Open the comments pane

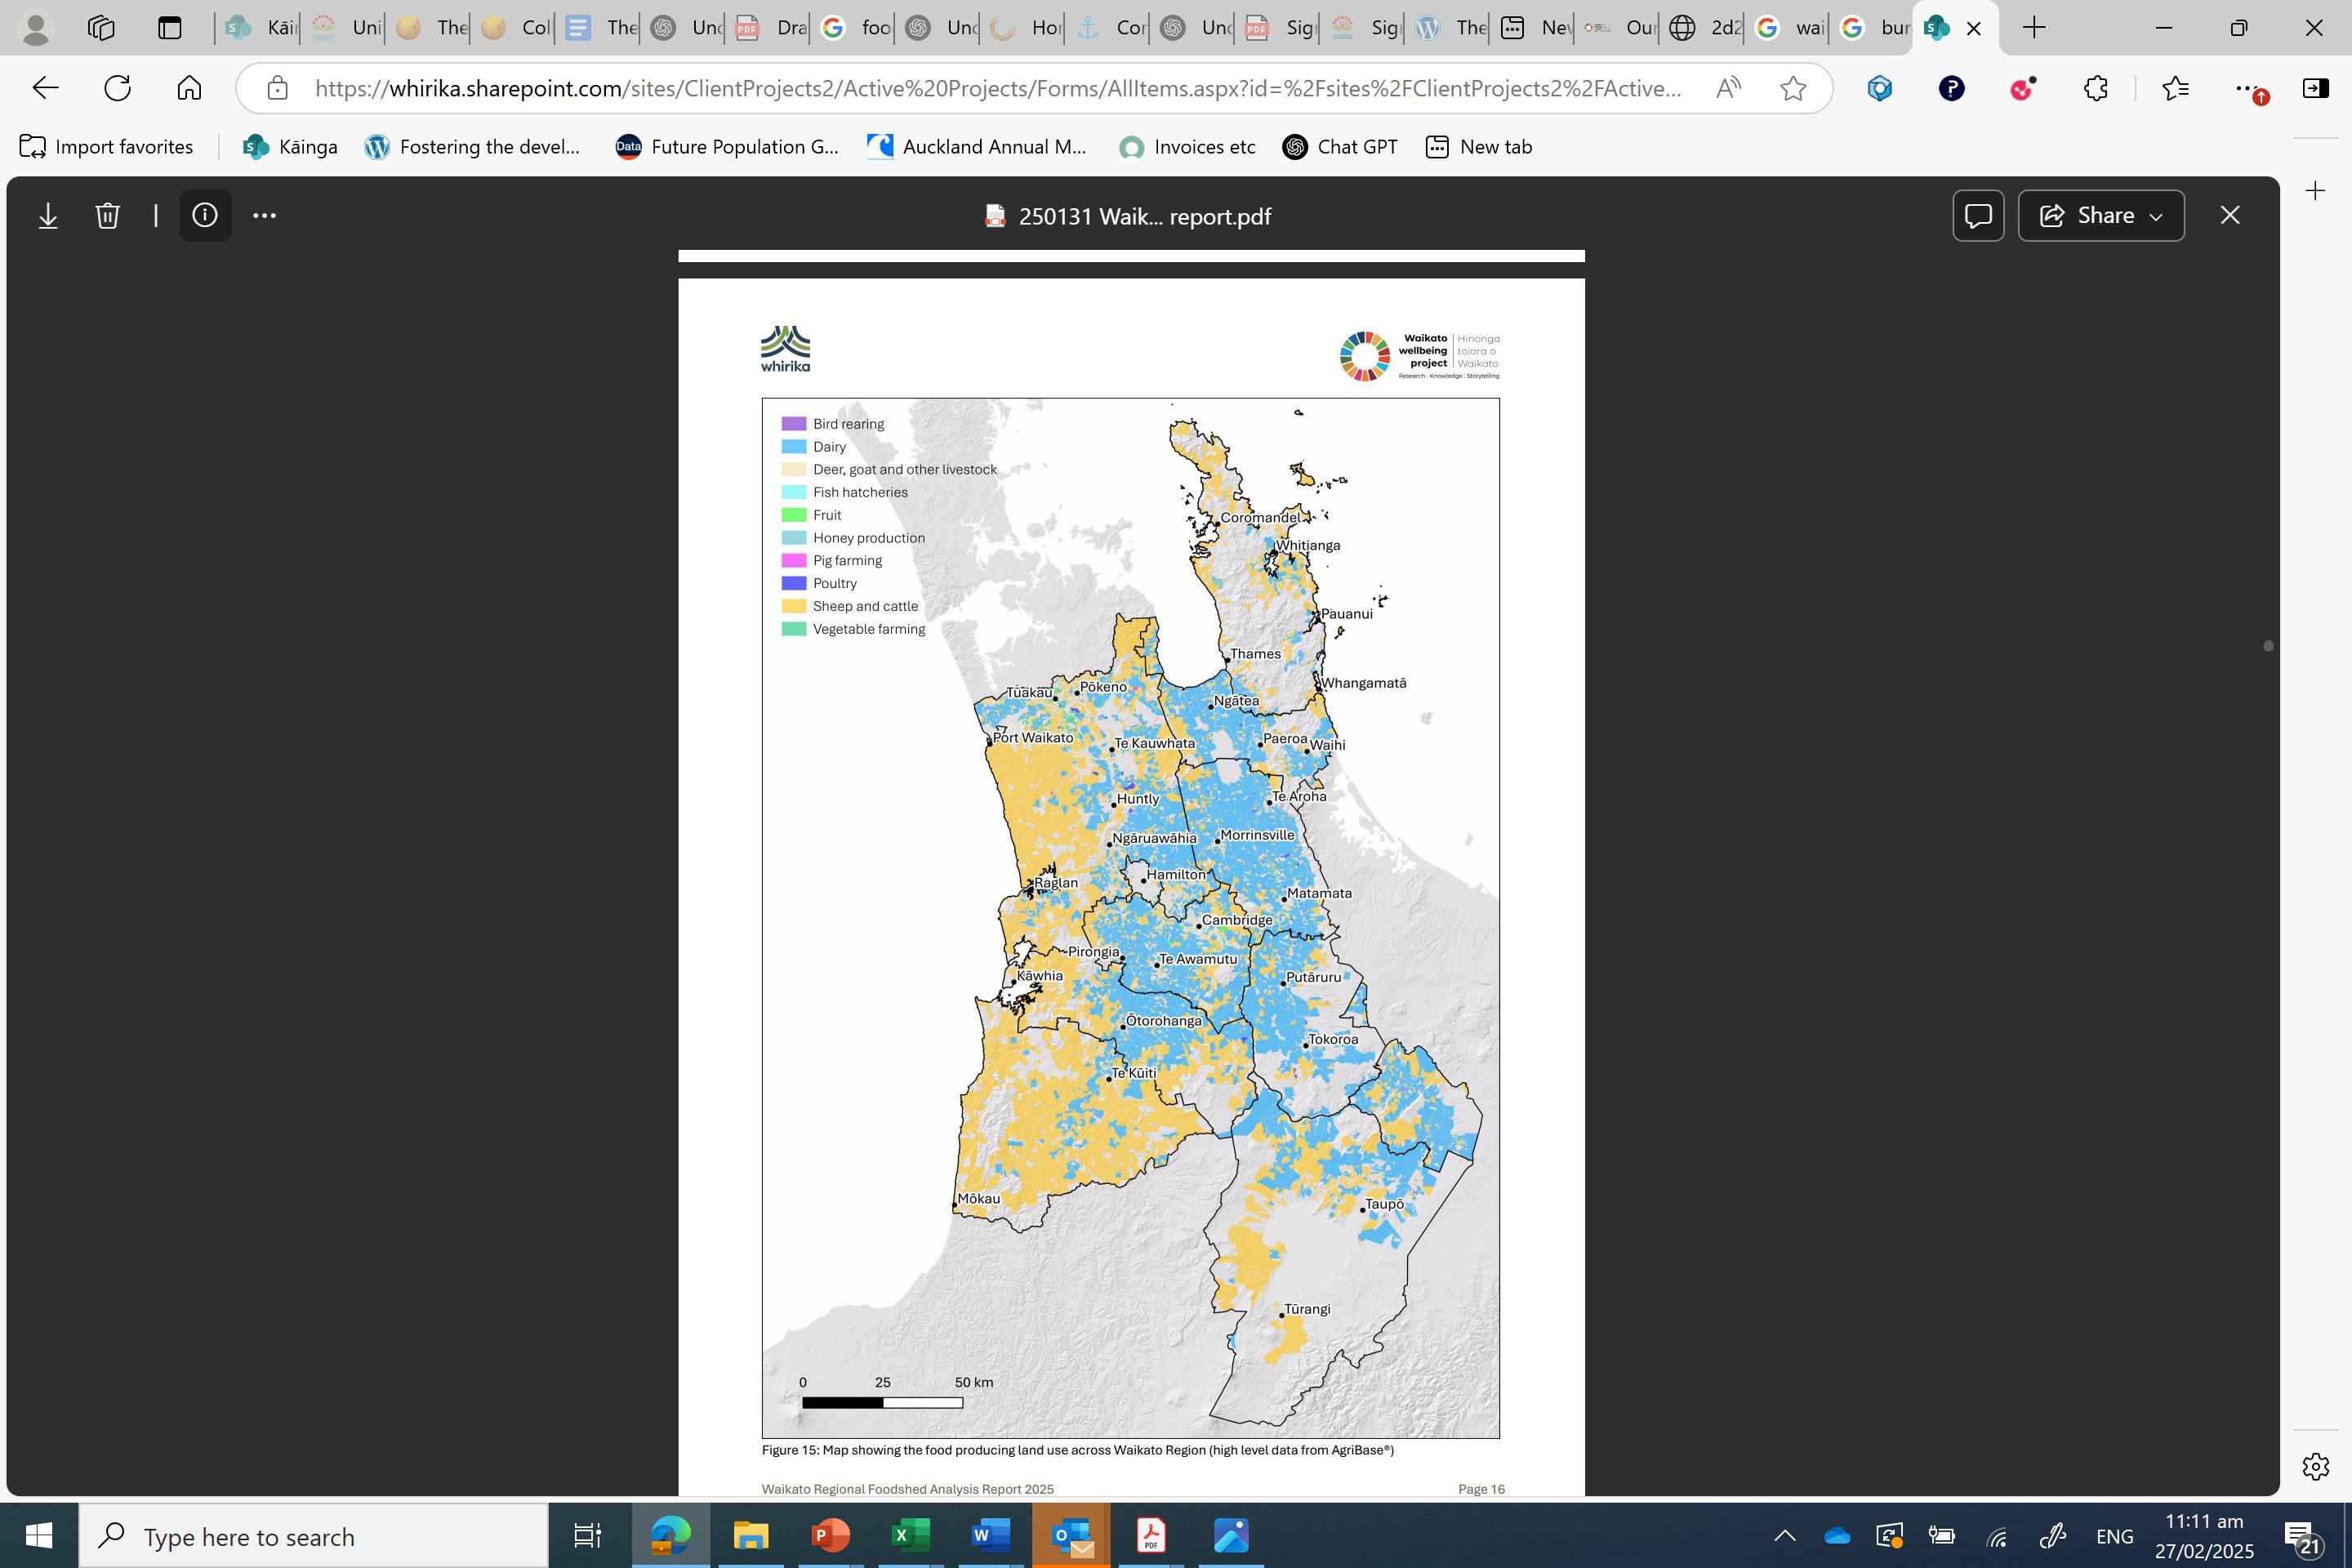[x=1977, y=216]
